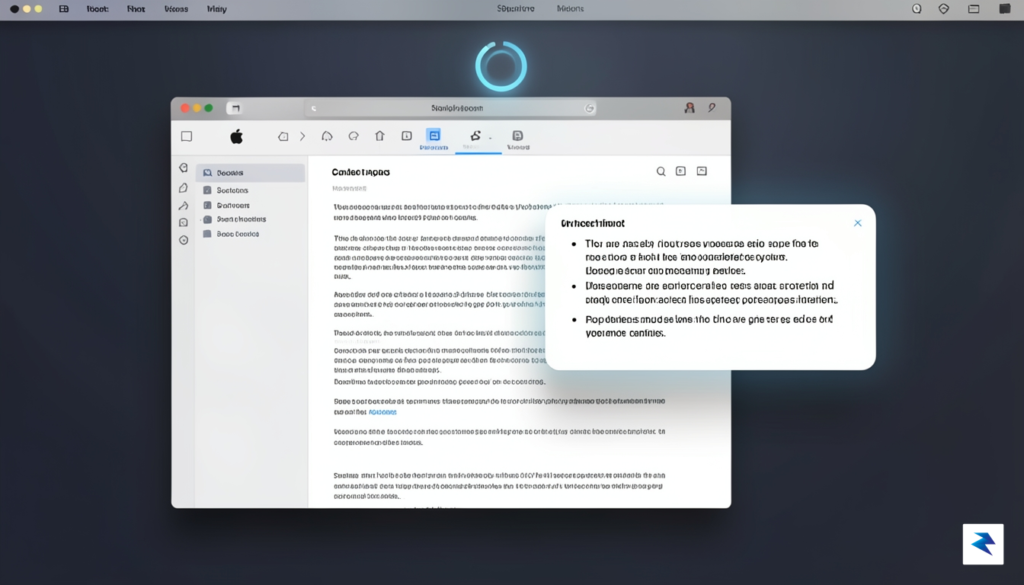Click the right chevron arrow in toolbar
1024x585 pixels.
[x=302, y=136]
